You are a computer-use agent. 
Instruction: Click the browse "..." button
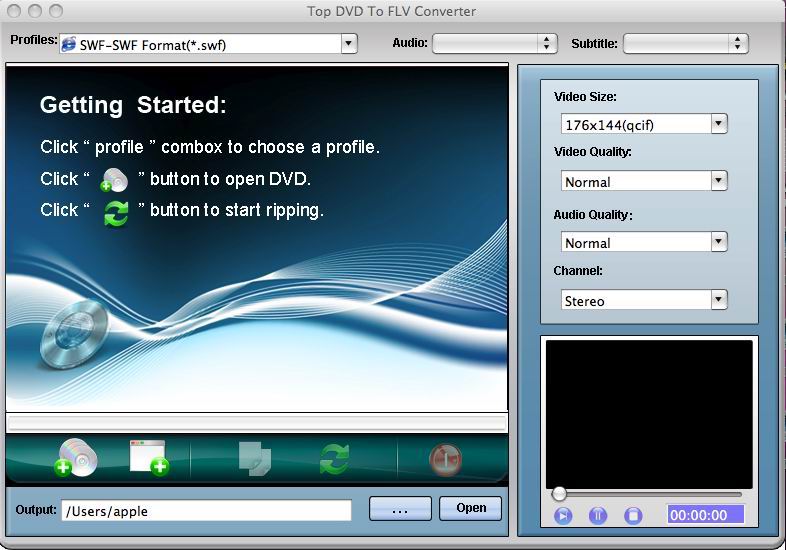(x=400, y=509)
